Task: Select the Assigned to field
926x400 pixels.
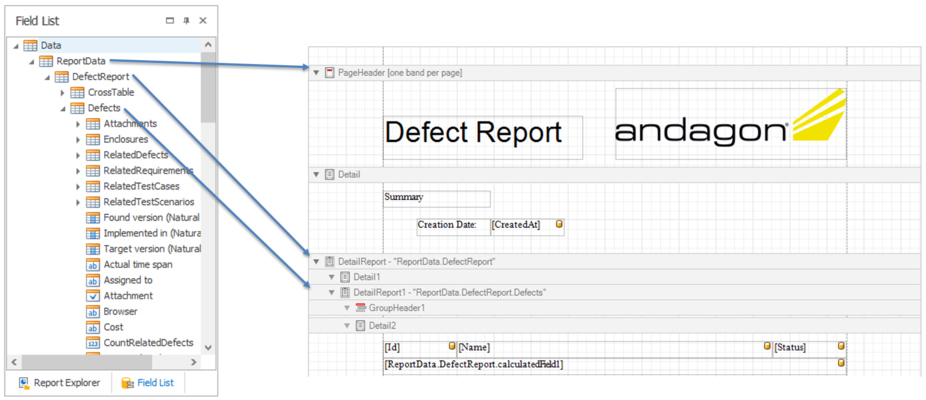Action: click(128, 280)
